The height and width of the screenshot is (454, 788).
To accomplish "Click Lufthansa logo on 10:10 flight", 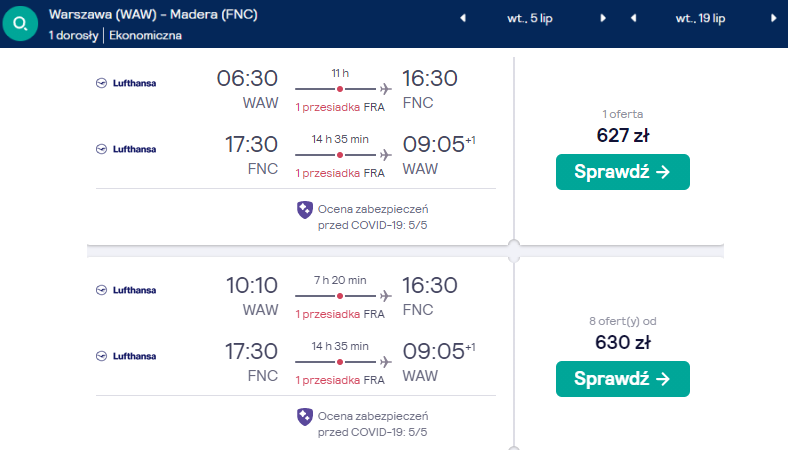I will click(x=126, y=290).
